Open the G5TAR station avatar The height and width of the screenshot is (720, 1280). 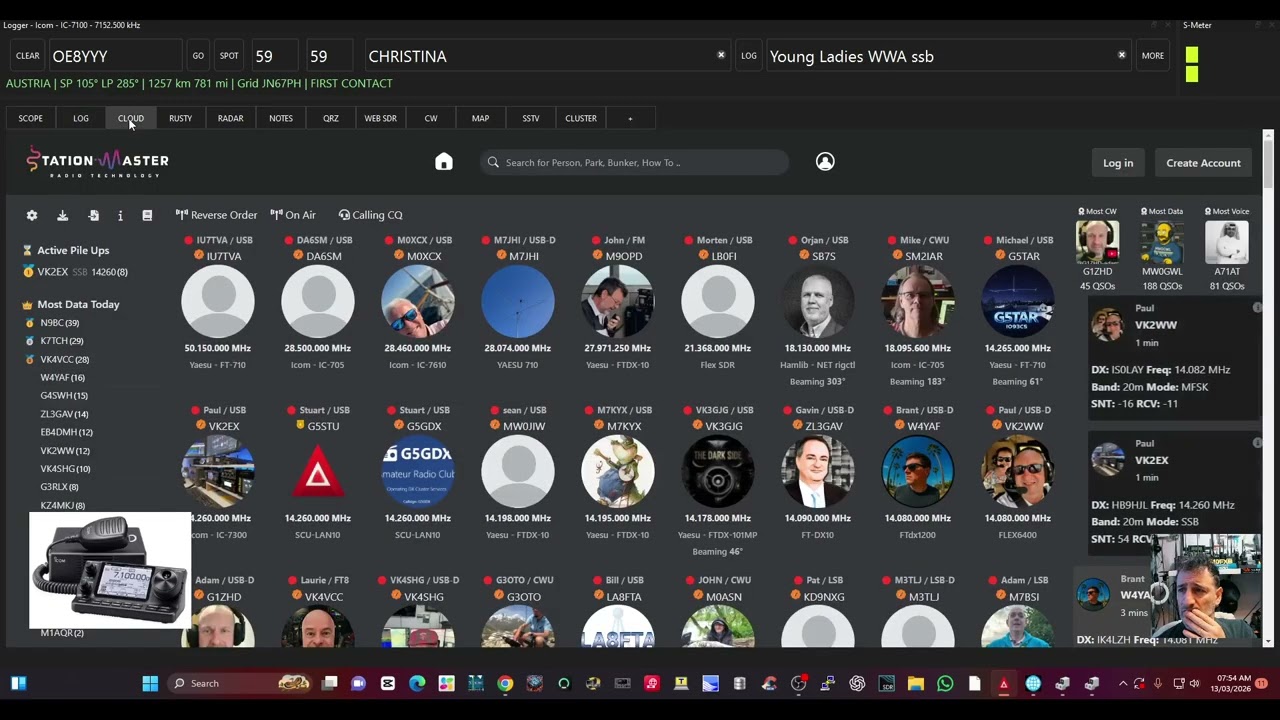click(1018, 301)
